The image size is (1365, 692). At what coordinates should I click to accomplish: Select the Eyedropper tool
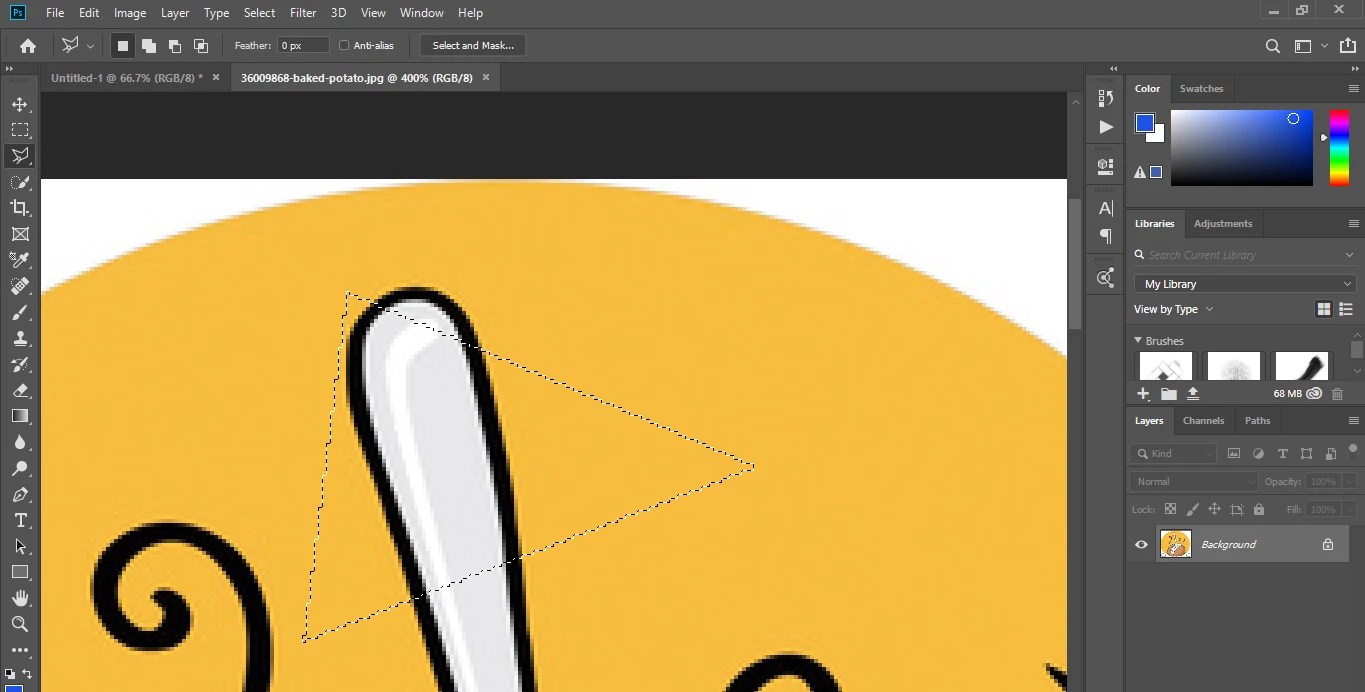point(20,260)
